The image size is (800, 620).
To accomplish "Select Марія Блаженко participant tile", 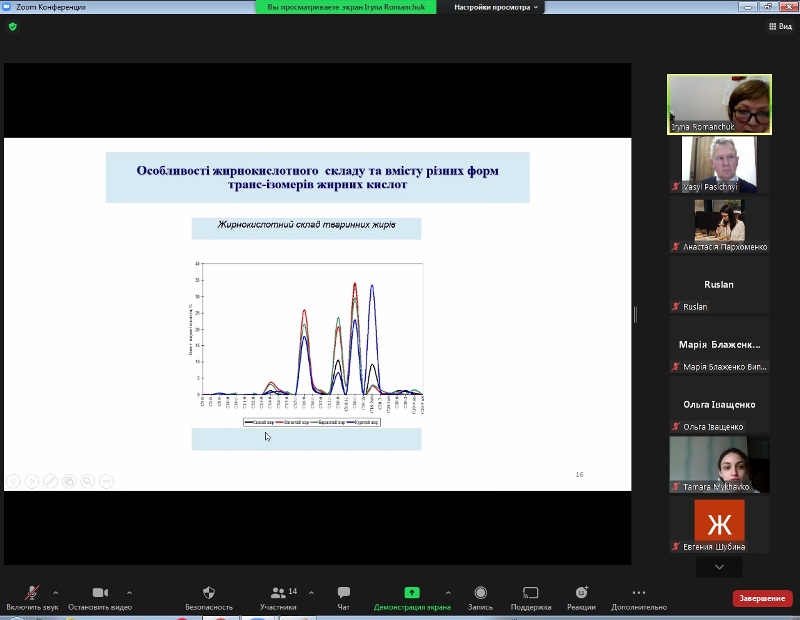I will click(x=719, y=344).
